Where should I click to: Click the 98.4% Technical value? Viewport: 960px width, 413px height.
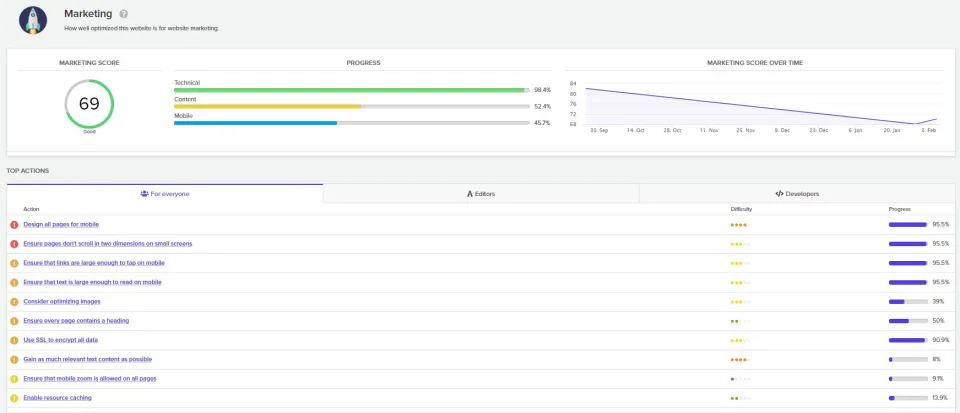542,90
